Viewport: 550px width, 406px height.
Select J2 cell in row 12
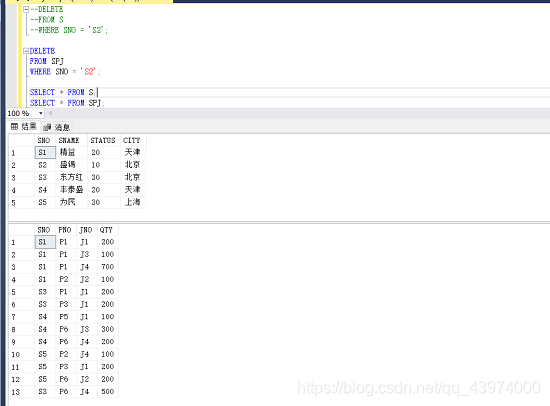tap(86, 379)
